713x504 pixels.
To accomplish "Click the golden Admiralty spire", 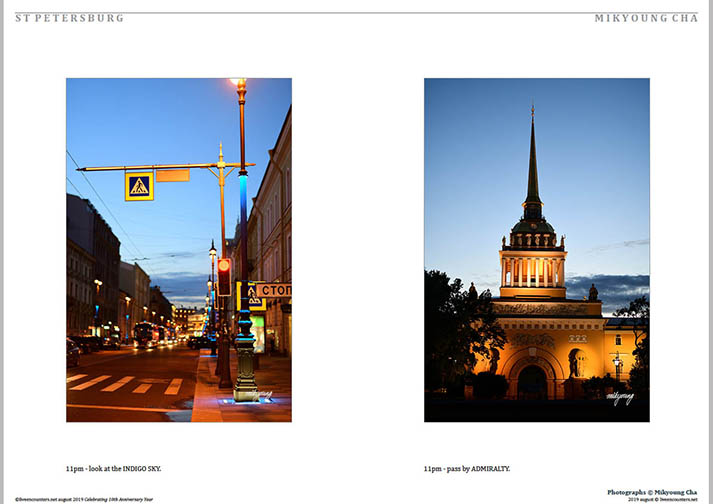I will (533, 160).
